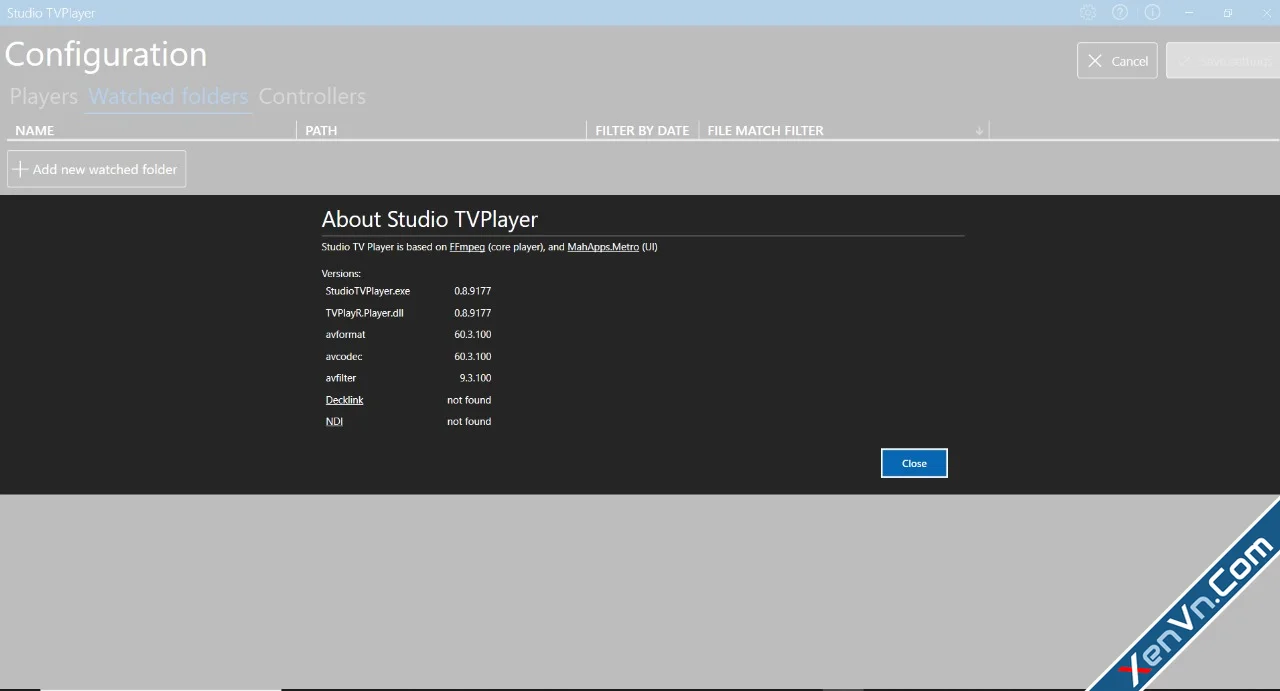The image size is (1280, 691).
Task: Open the Controllers tab
Action: pyautogui.click(x=312, y=97)
